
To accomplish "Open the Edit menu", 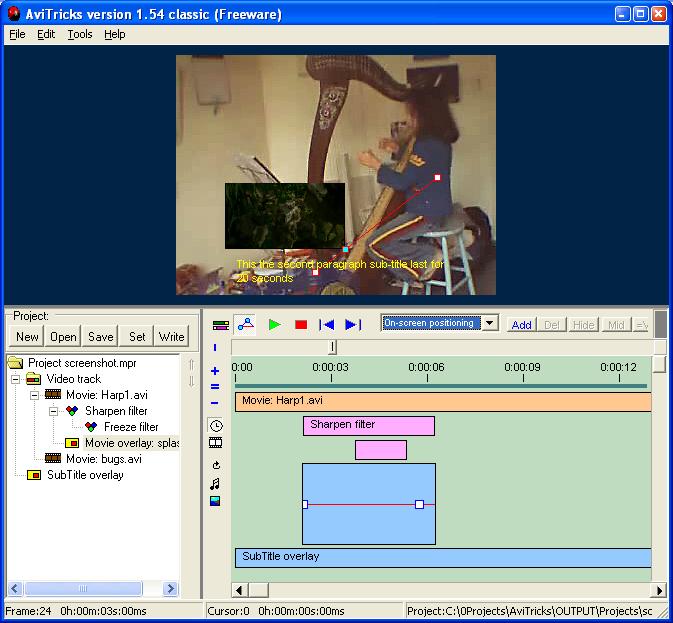I will pyautogui.click(x=46, y=34).
